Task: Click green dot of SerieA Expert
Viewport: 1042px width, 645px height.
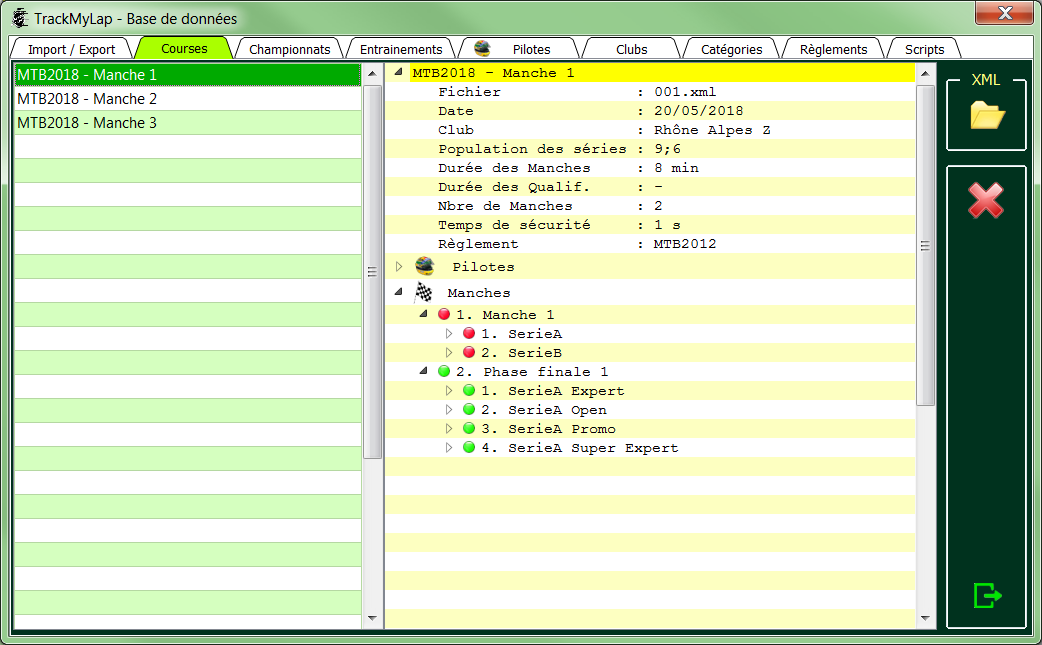Action: coord(469,391)
